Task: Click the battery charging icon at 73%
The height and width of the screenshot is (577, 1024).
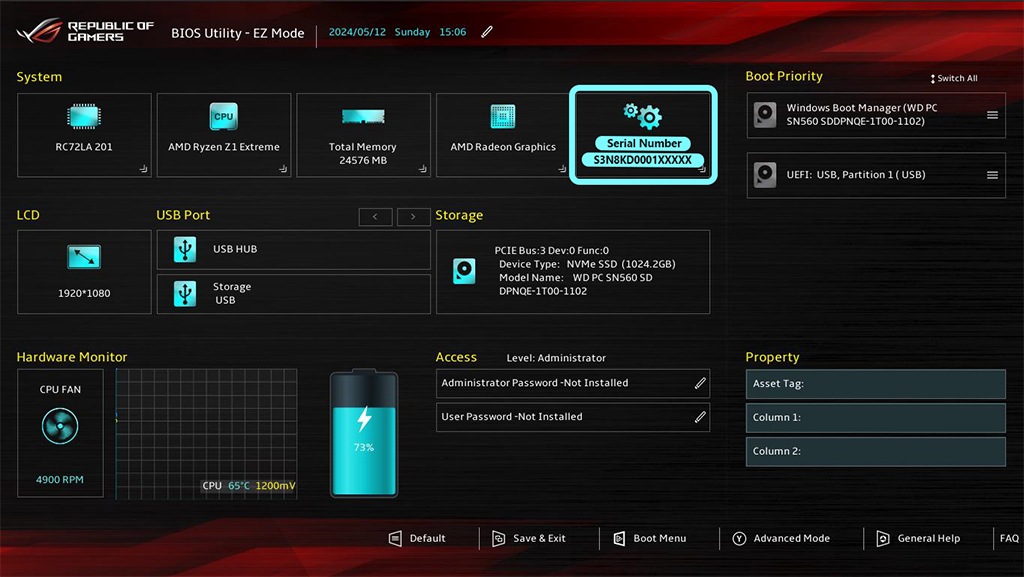Action: point(364,434)
